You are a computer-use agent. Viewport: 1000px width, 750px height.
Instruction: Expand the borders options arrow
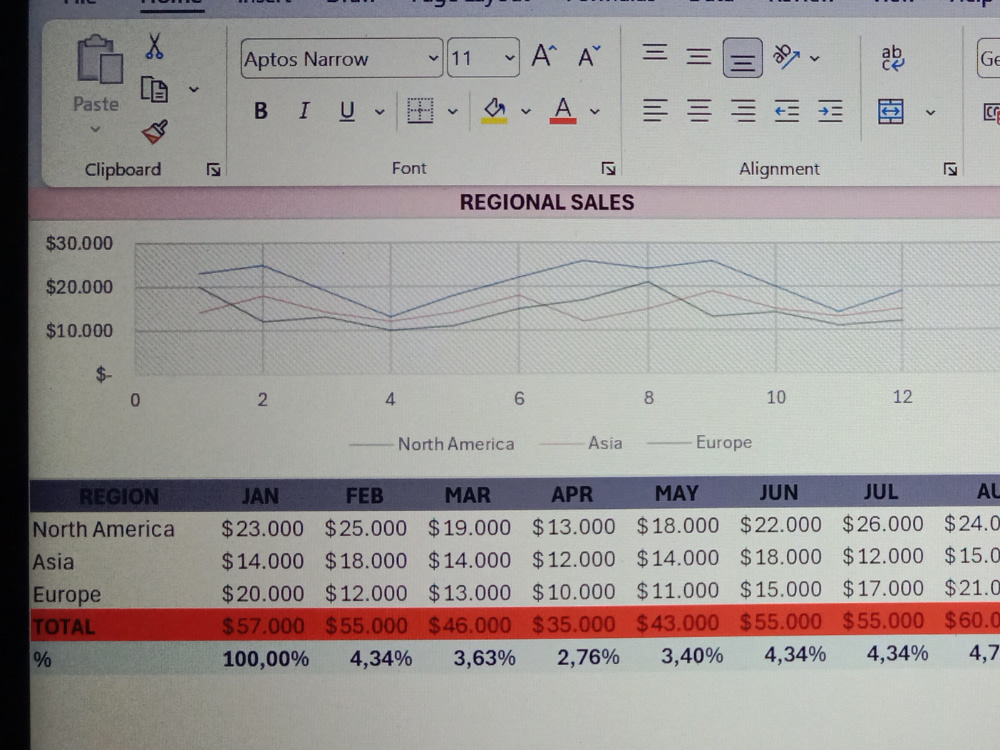[x=453, y=112]
